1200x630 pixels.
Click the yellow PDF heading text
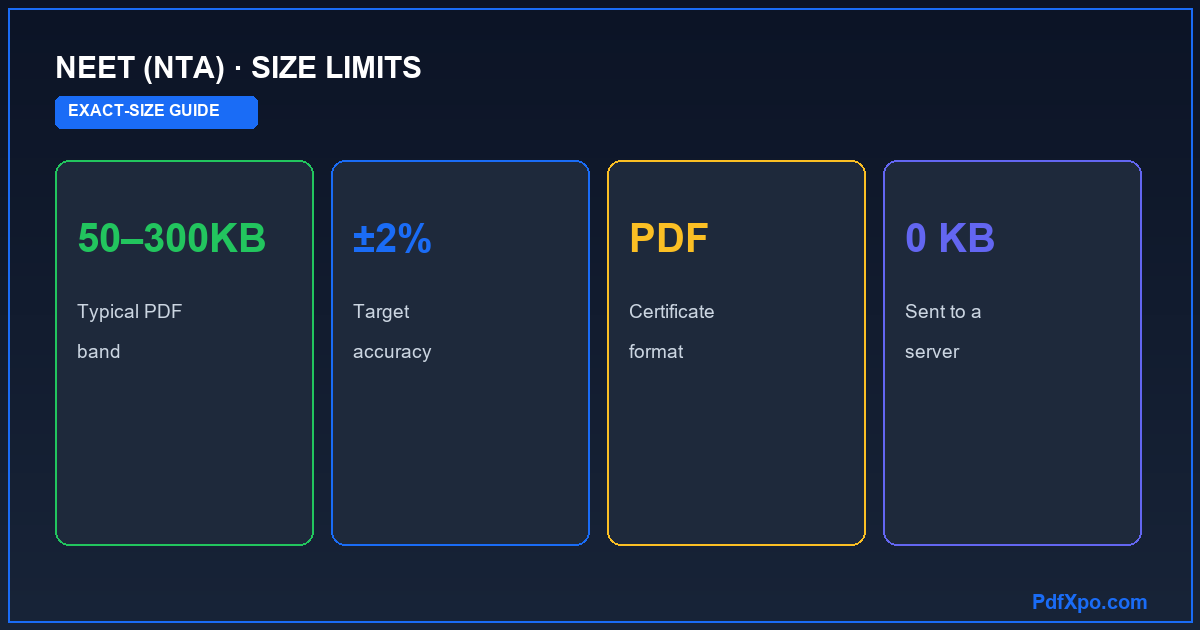(669, 239)
